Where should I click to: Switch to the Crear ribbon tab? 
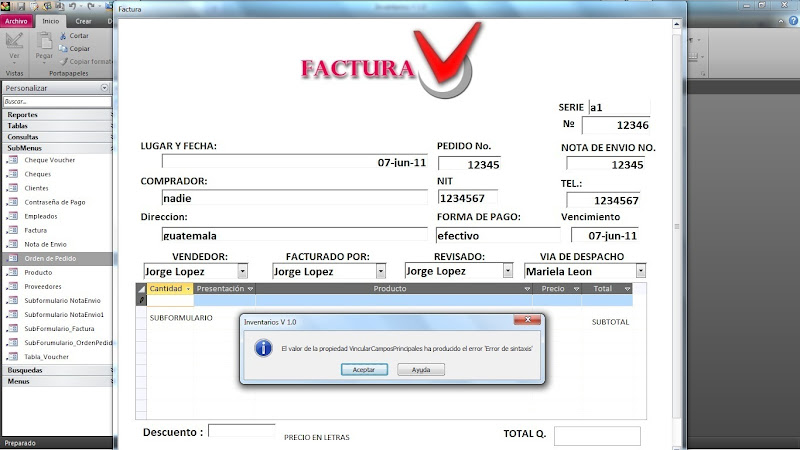point(83,20)
